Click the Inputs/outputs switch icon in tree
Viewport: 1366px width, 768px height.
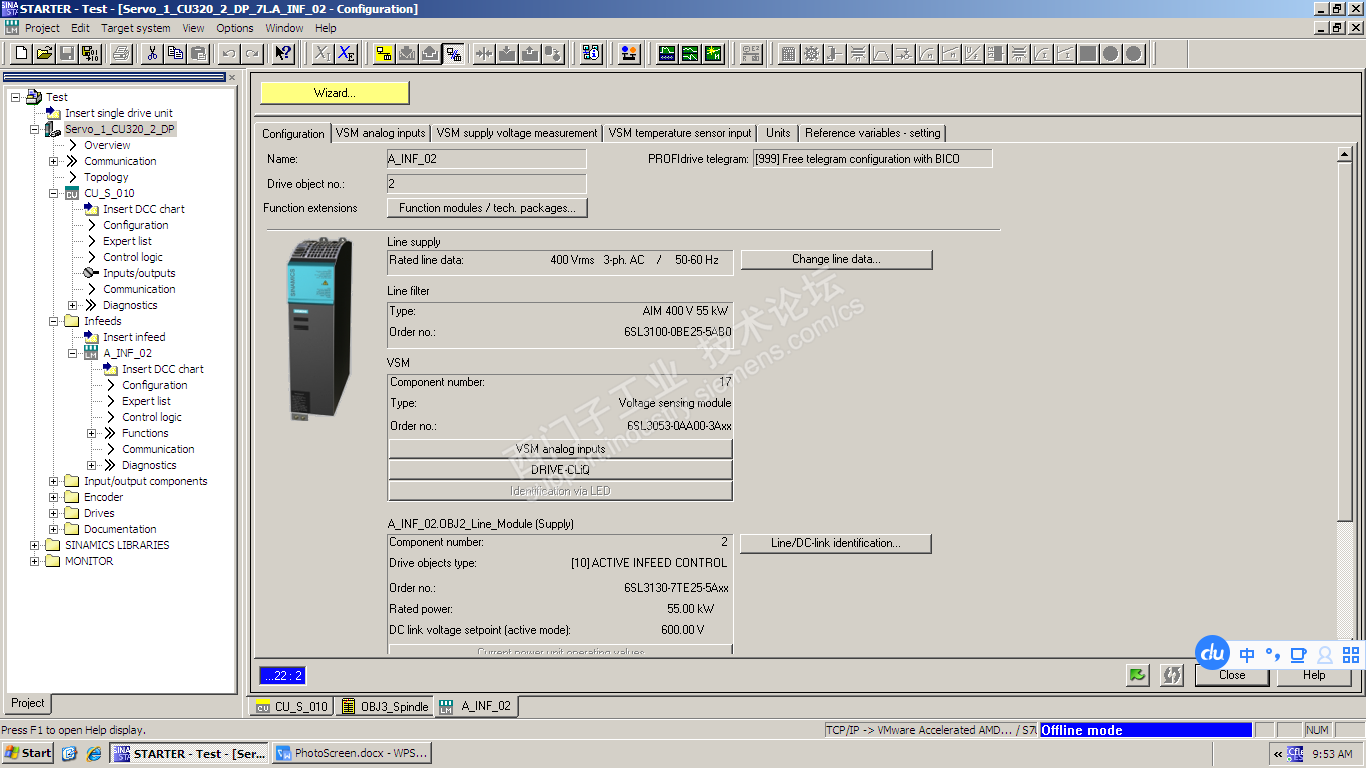[91, 273]
